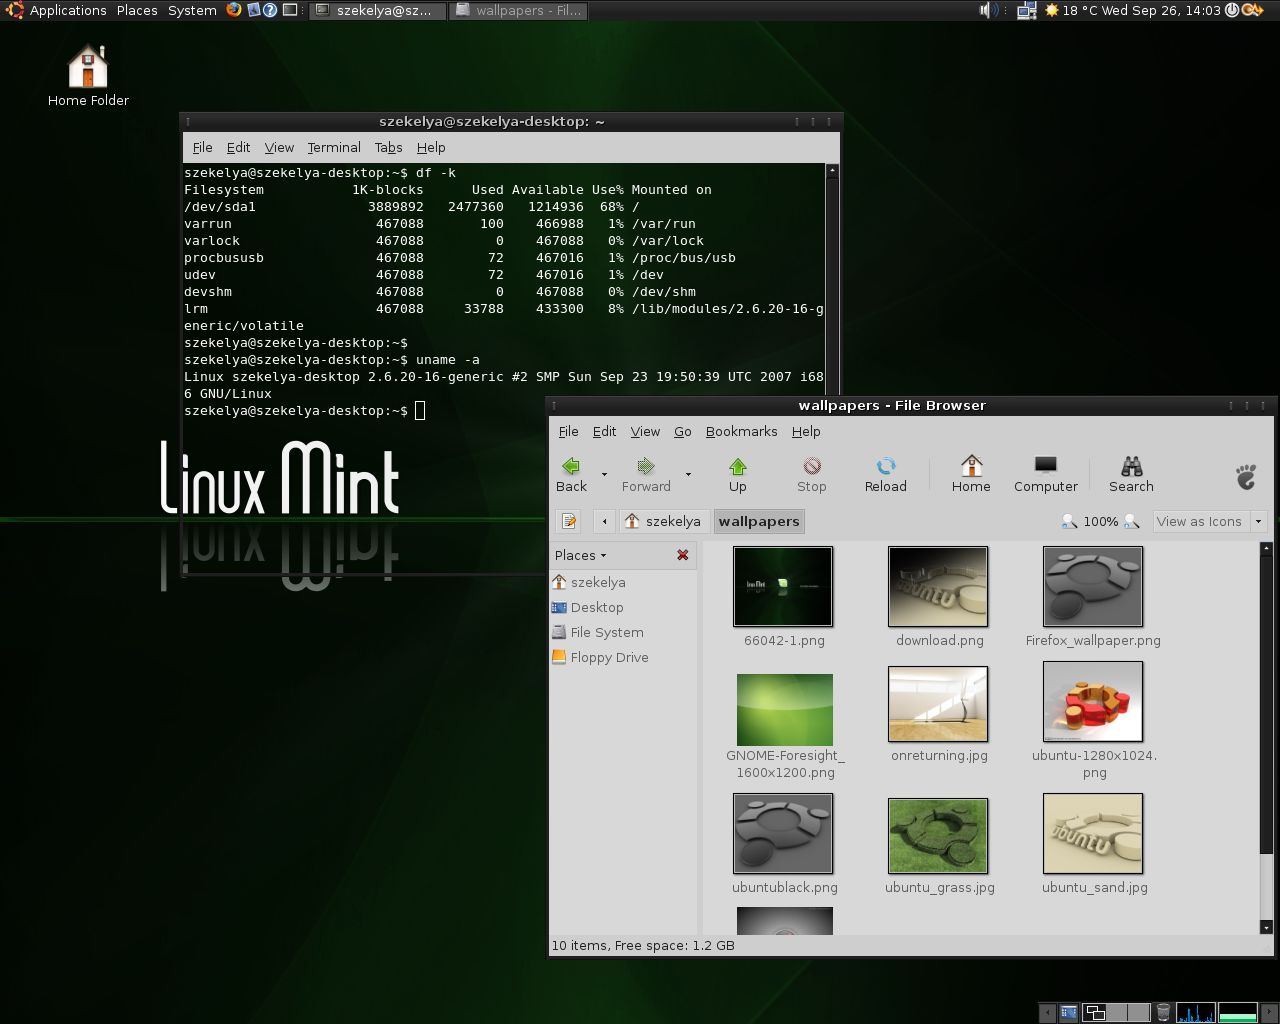Click the Up toolbar button
The width and height of the screenshot is (1280, 1024).
[737, 474]
